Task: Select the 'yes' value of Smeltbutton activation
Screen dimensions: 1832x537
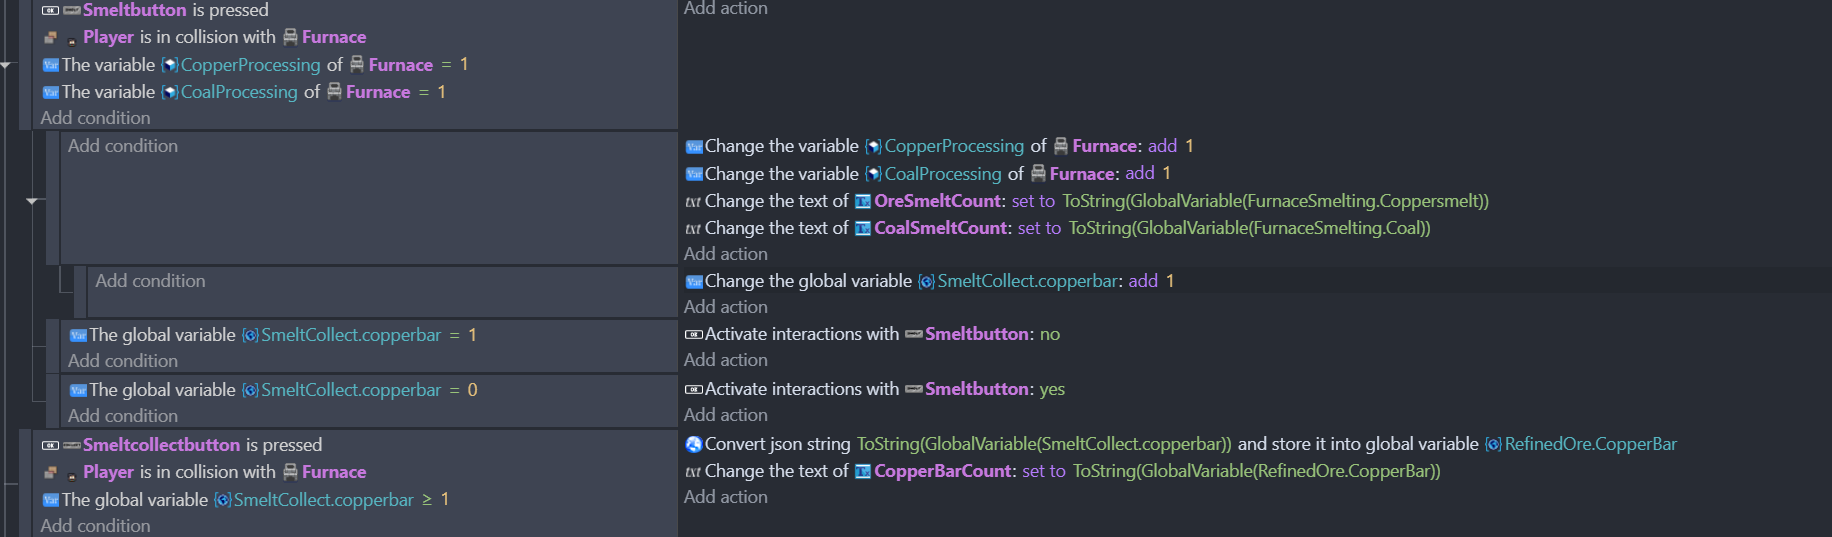Action: [1052, 389]
